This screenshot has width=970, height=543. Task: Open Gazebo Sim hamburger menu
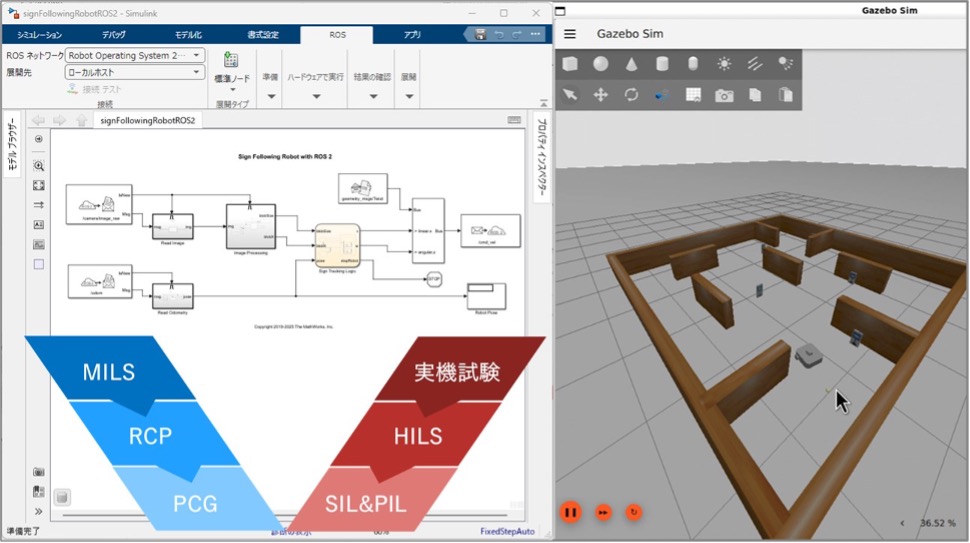(x=570, y=33)
